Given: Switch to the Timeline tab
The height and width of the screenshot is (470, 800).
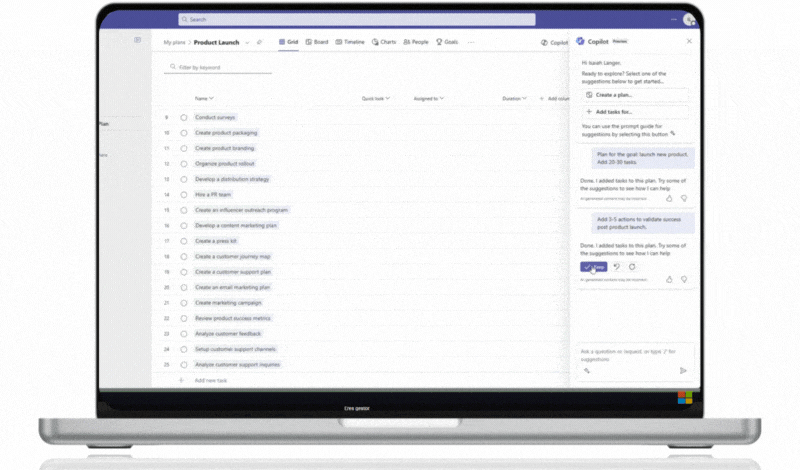Looking at the screenshot, I should [x=351, y=42].
